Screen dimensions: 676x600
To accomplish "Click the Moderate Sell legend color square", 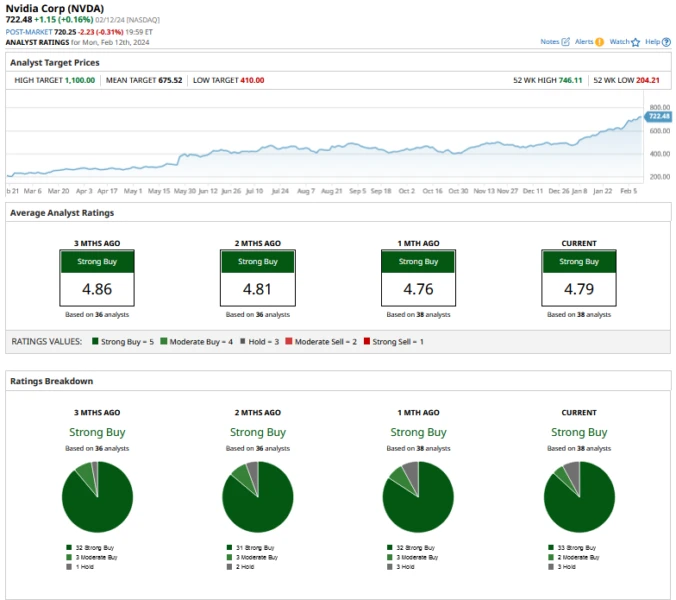I will click(289, 341).
